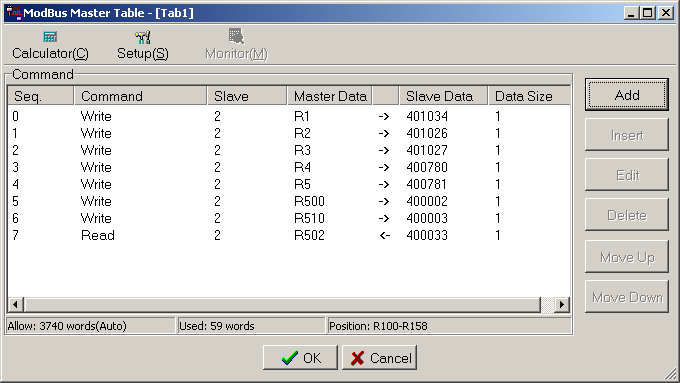
Task: Confirm with the OK button
Action: [300, 358]
